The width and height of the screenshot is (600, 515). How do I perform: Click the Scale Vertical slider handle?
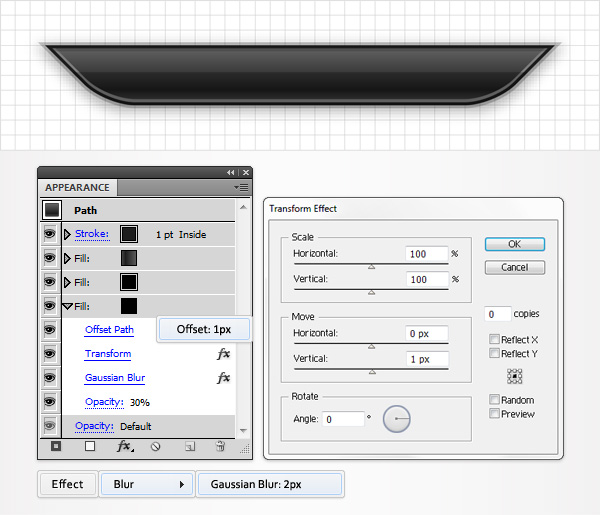pos(371,292)
